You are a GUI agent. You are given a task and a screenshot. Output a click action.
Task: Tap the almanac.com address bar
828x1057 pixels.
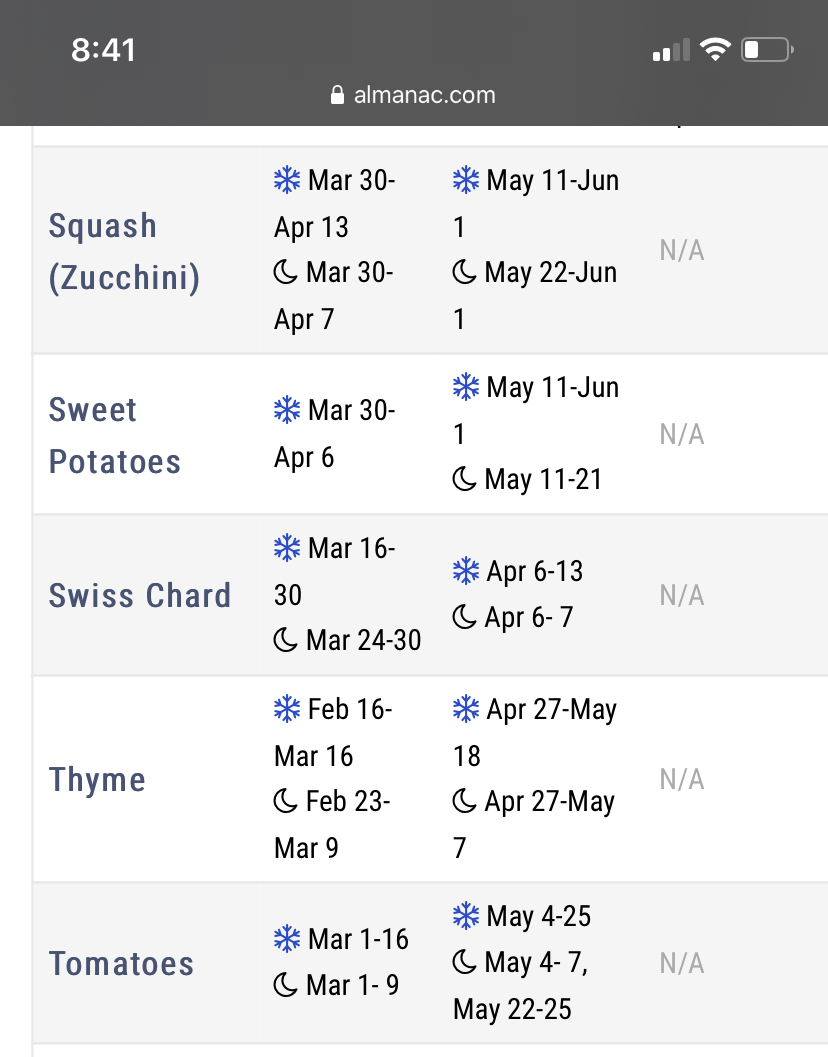pos(413,95)
